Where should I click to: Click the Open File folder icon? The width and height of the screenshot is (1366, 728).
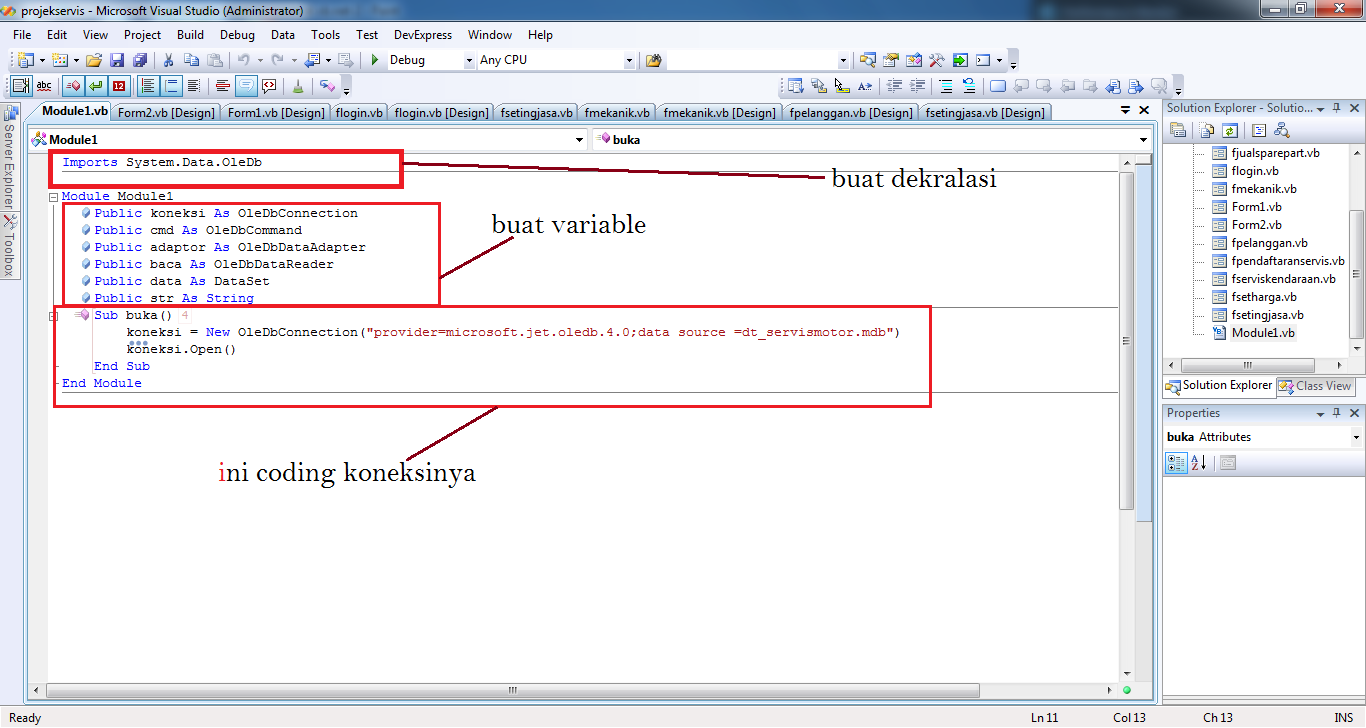click(94, 60)
